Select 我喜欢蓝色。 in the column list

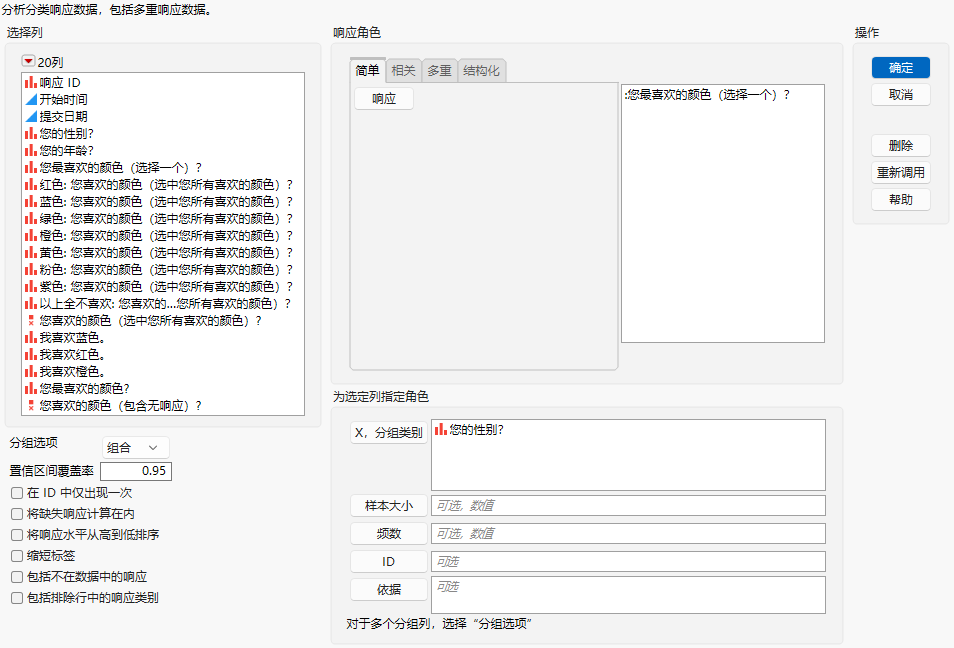72,338
